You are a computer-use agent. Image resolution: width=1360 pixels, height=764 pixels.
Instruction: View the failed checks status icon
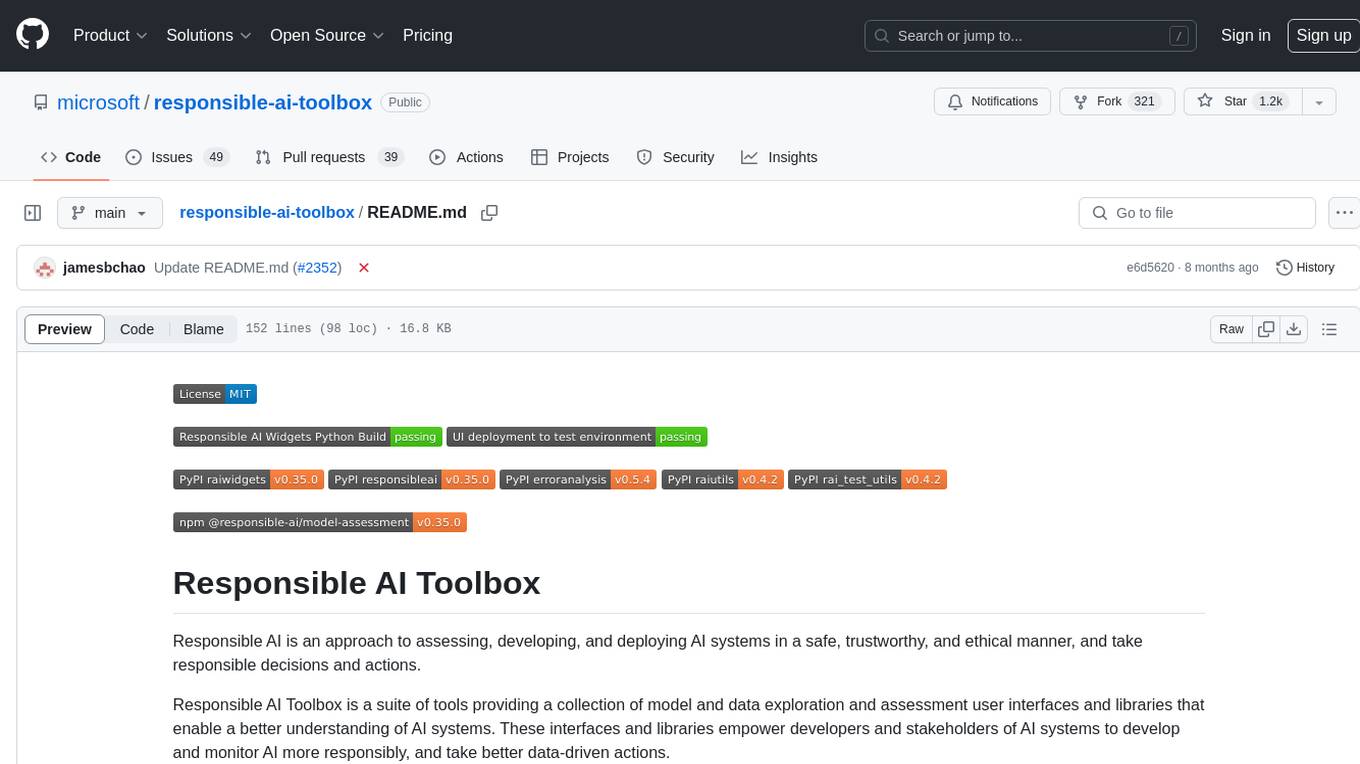364,268
